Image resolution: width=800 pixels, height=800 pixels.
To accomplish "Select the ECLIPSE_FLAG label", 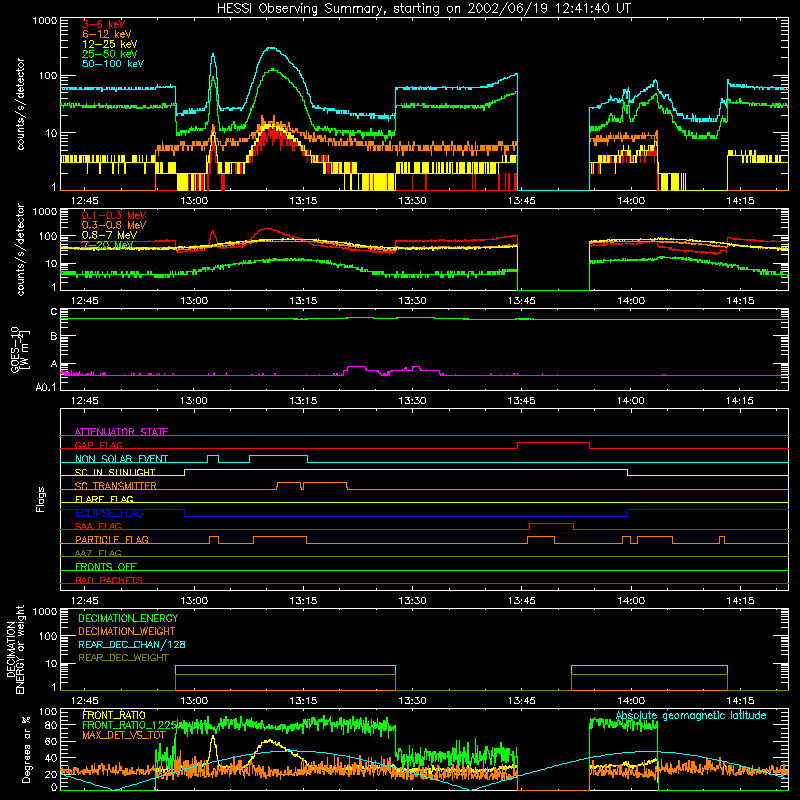I will 109,513.
